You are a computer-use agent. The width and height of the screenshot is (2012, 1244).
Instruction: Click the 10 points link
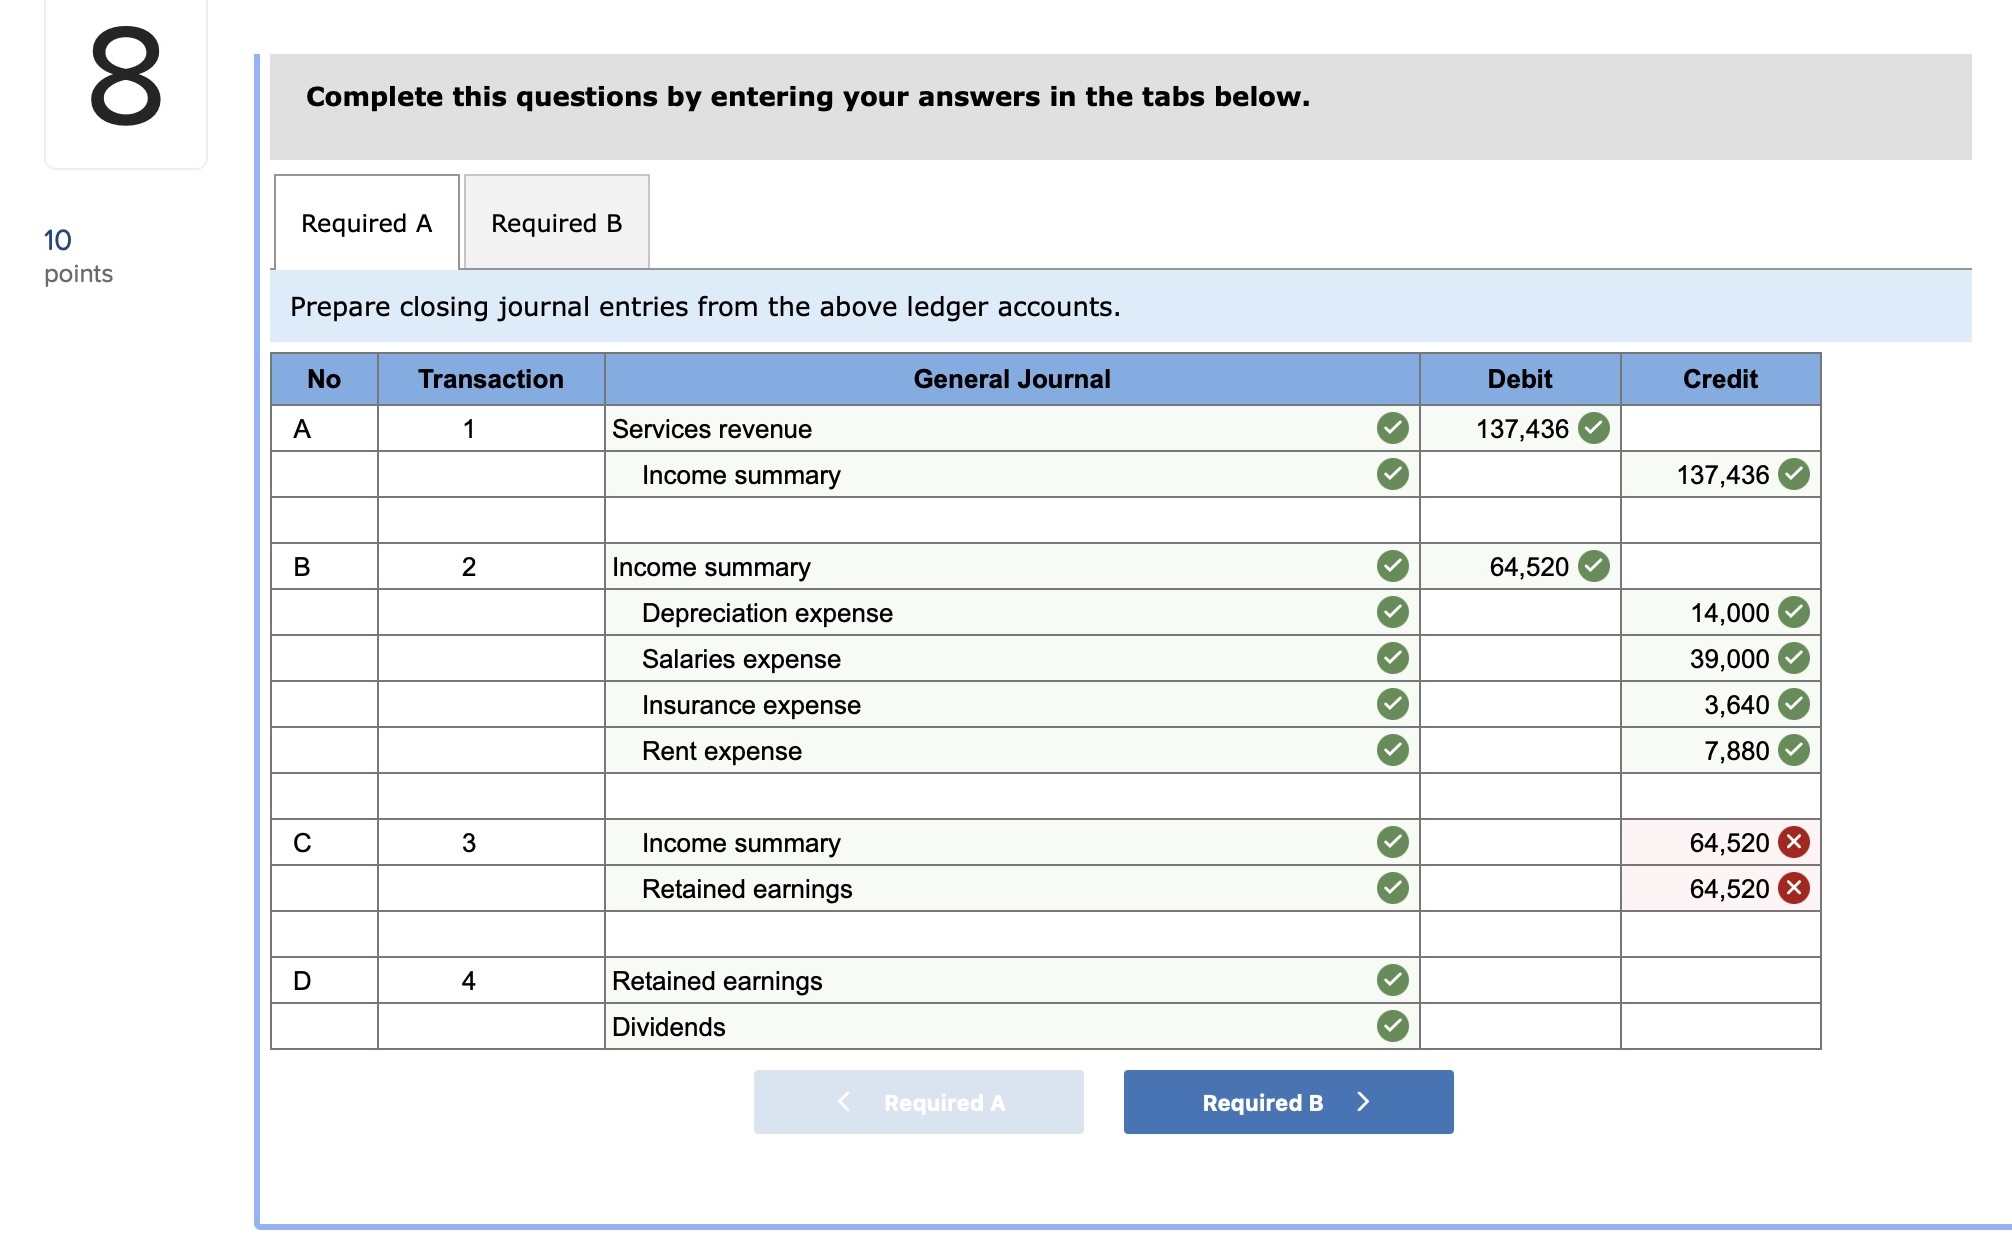58,240
